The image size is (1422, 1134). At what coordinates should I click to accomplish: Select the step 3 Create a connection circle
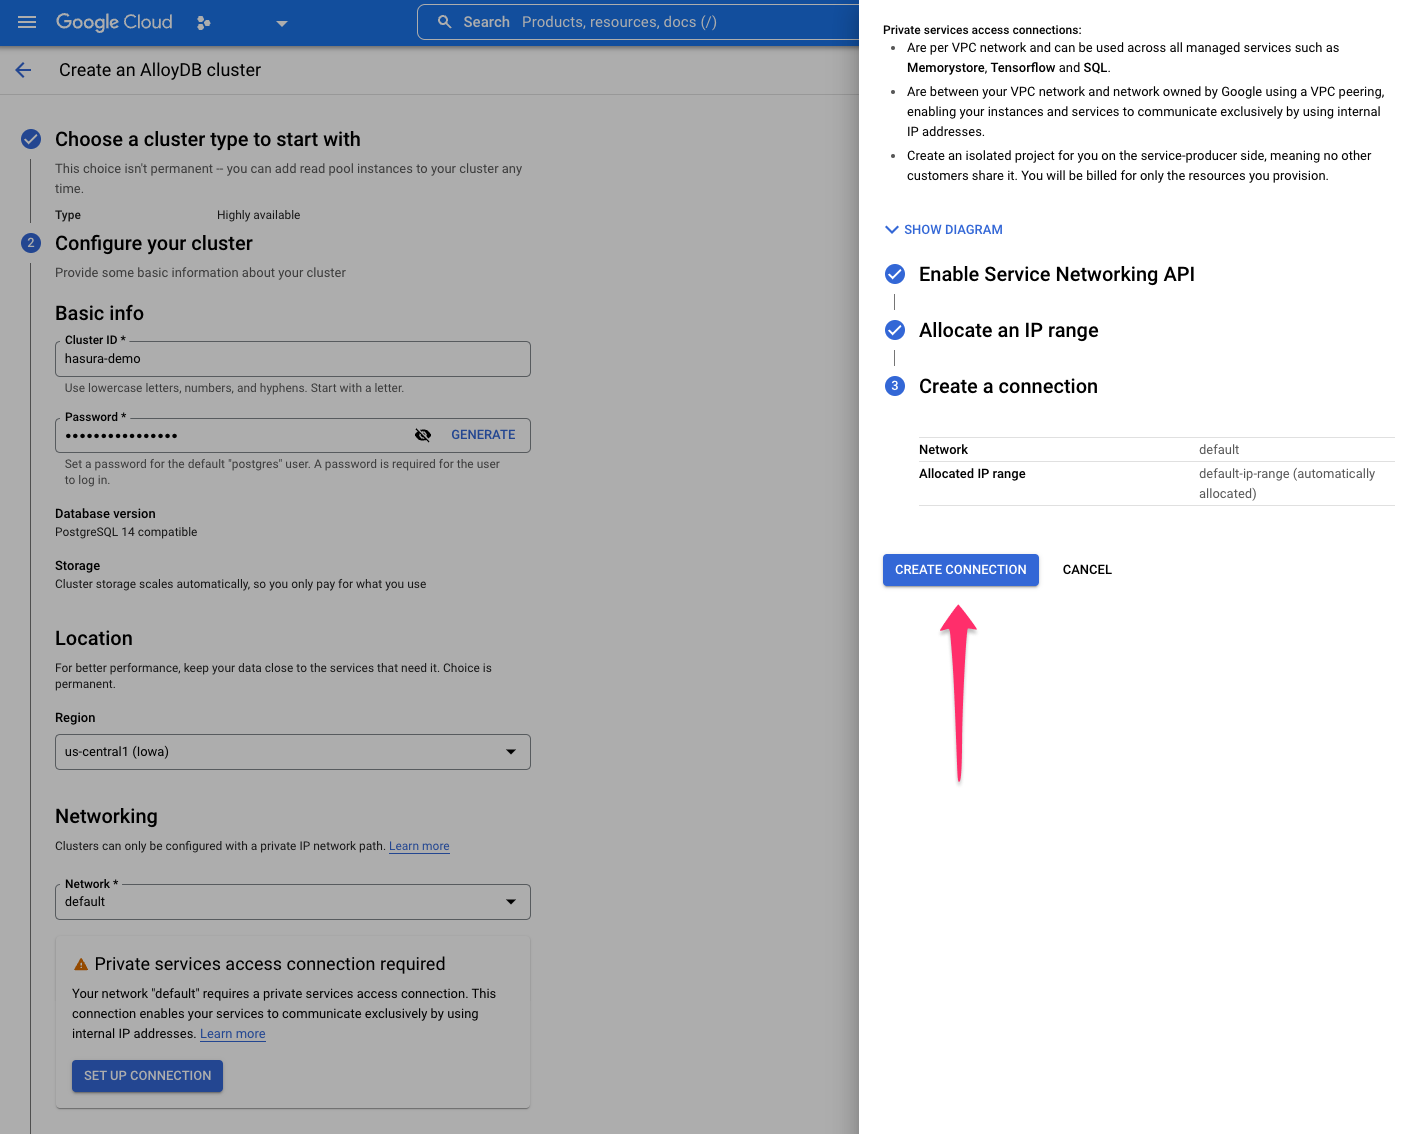tap(894, 386)
